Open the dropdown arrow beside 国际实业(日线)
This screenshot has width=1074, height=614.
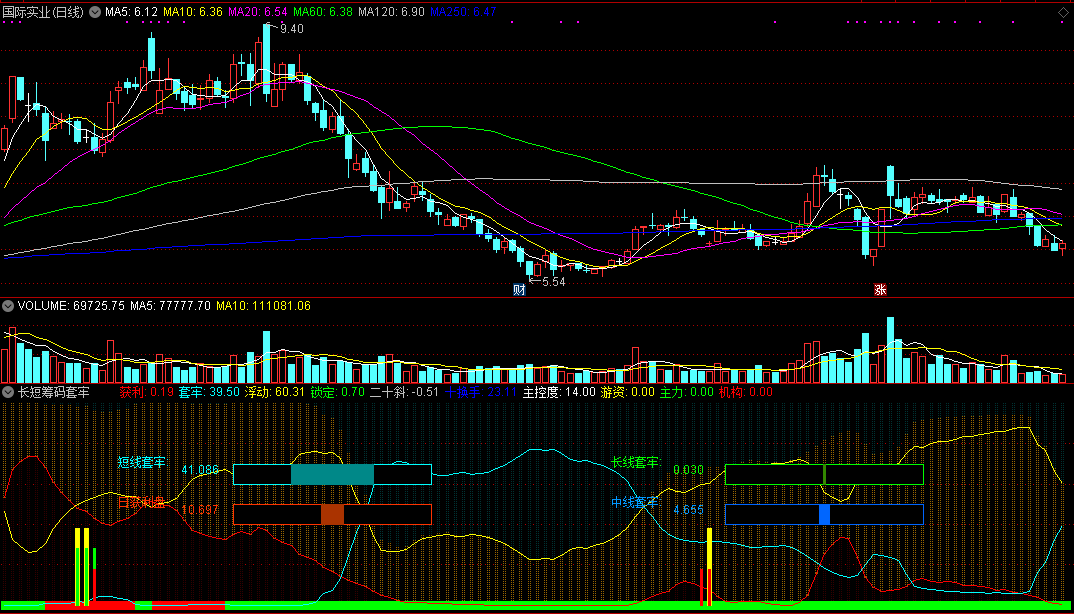[95, 12]
